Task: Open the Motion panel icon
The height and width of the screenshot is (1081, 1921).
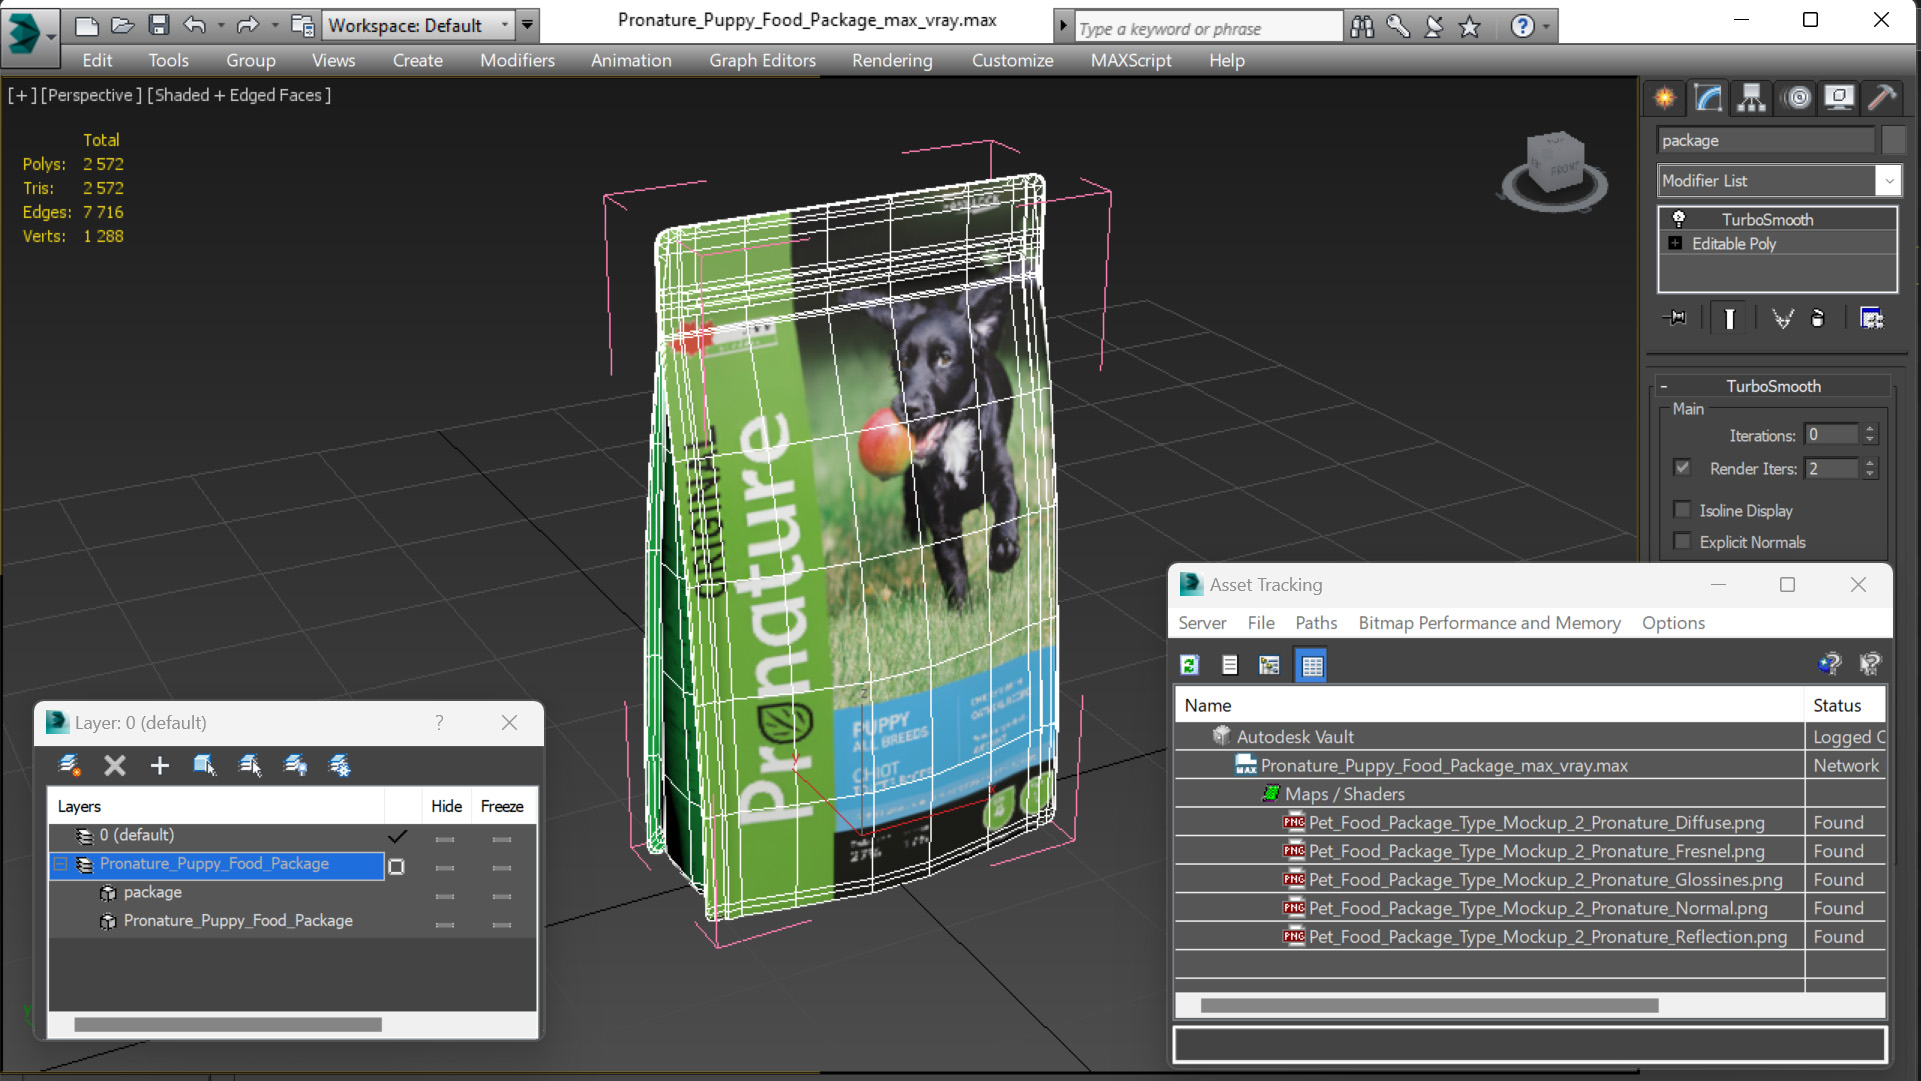Action: [x=1797, y=97]
